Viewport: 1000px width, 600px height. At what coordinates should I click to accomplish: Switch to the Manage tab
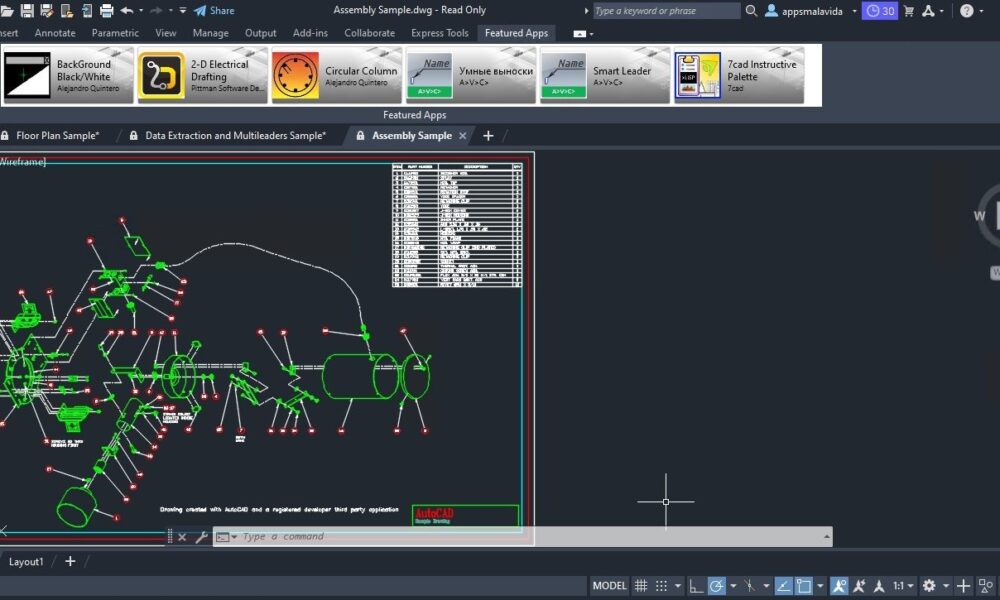point(210,33)
